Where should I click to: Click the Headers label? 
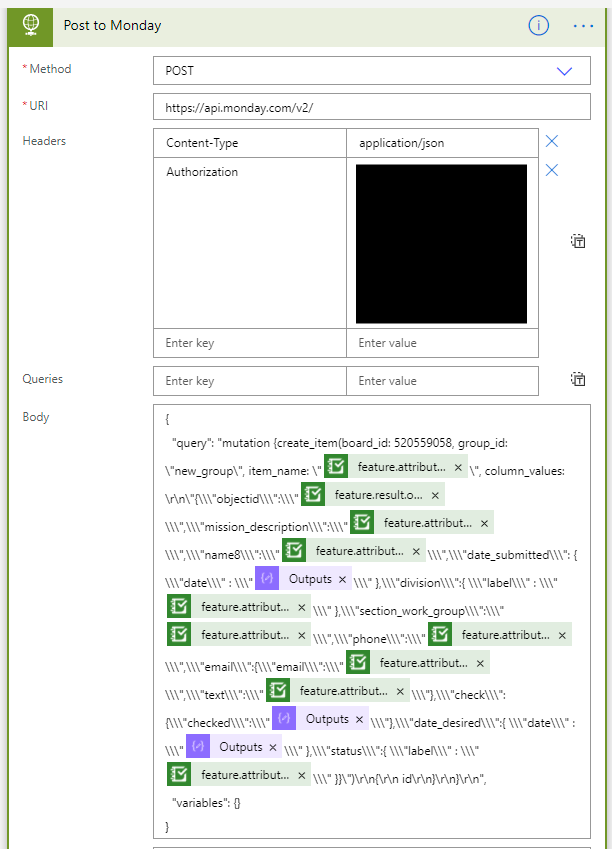pyautogui.click(x=44, y=141)
